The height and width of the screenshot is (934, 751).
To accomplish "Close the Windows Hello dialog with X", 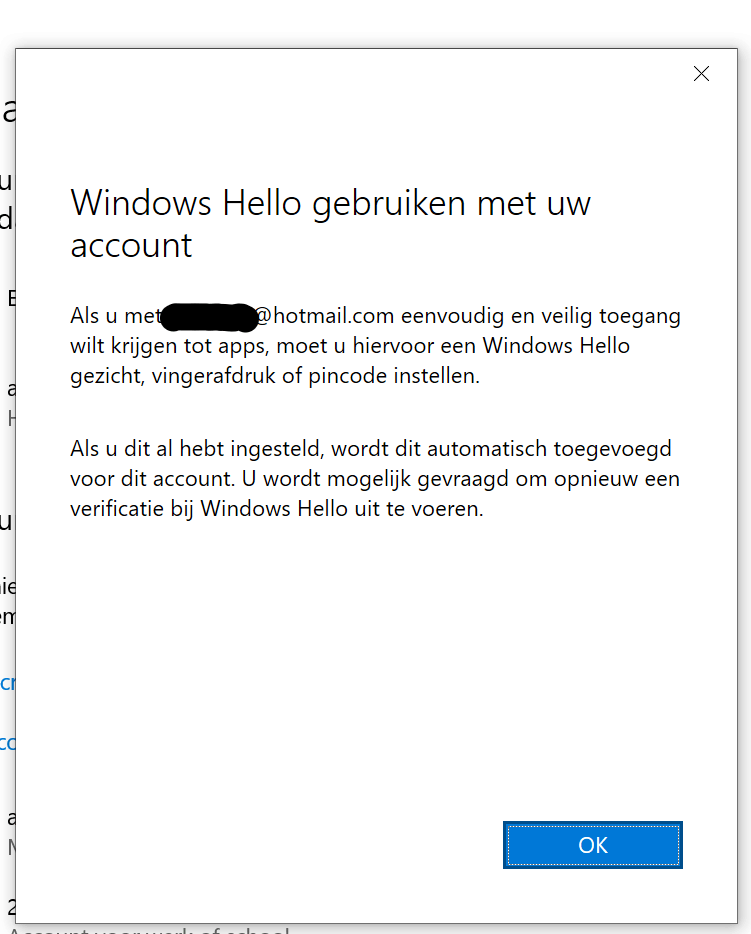I will (x=701, y=74).
